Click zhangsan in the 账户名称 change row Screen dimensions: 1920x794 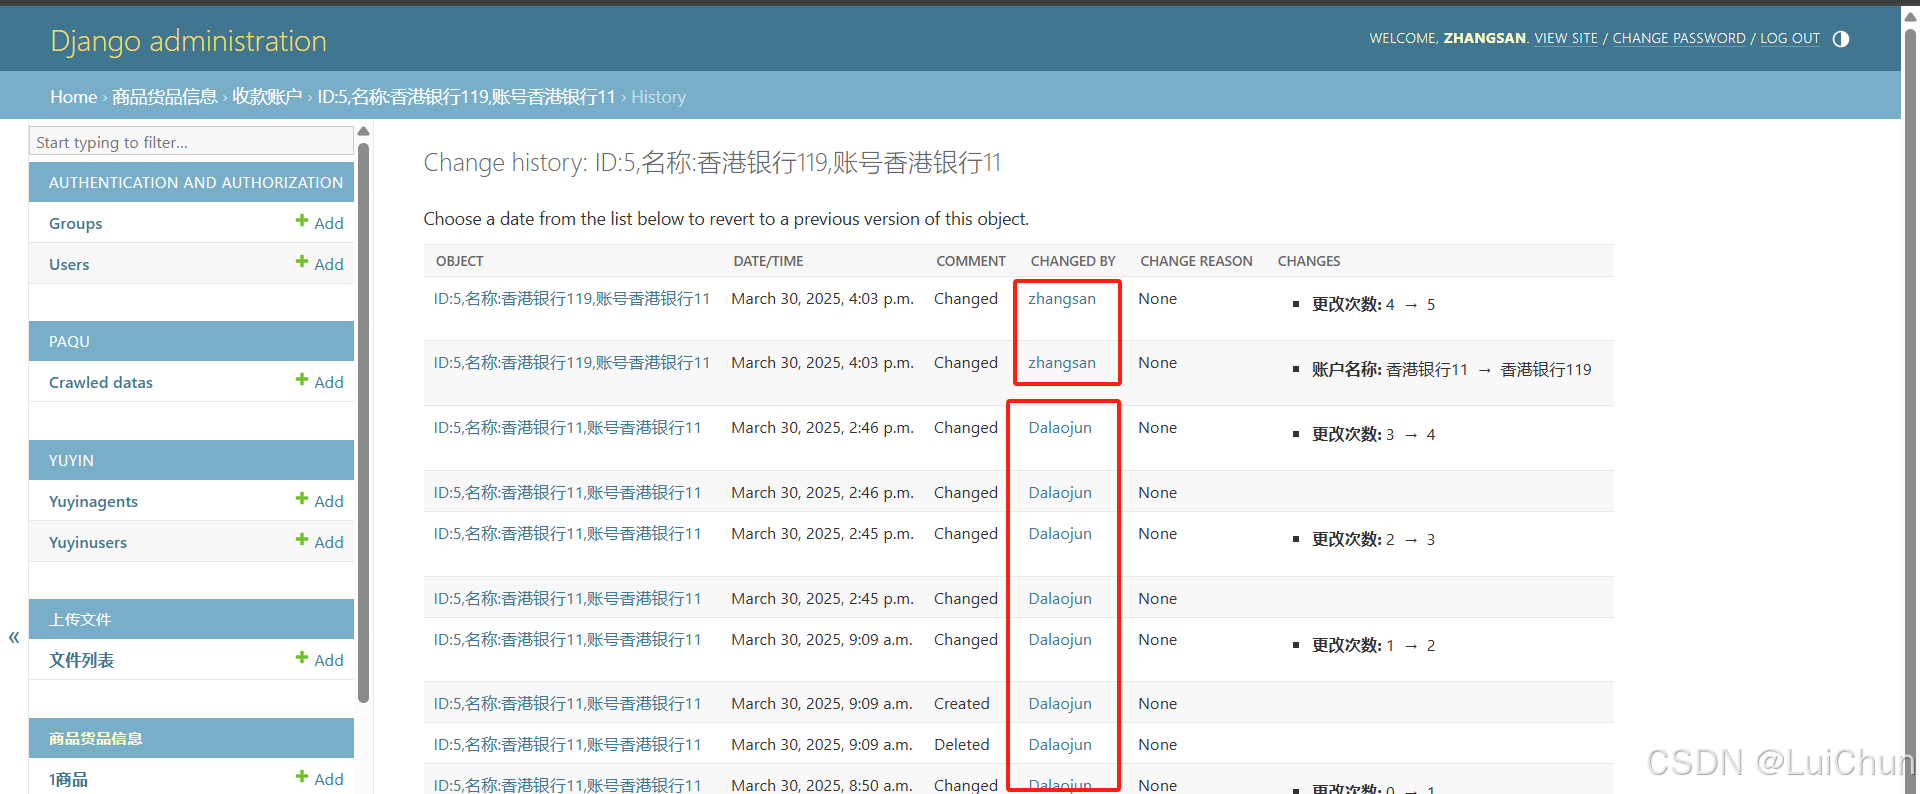point(1062,362)
